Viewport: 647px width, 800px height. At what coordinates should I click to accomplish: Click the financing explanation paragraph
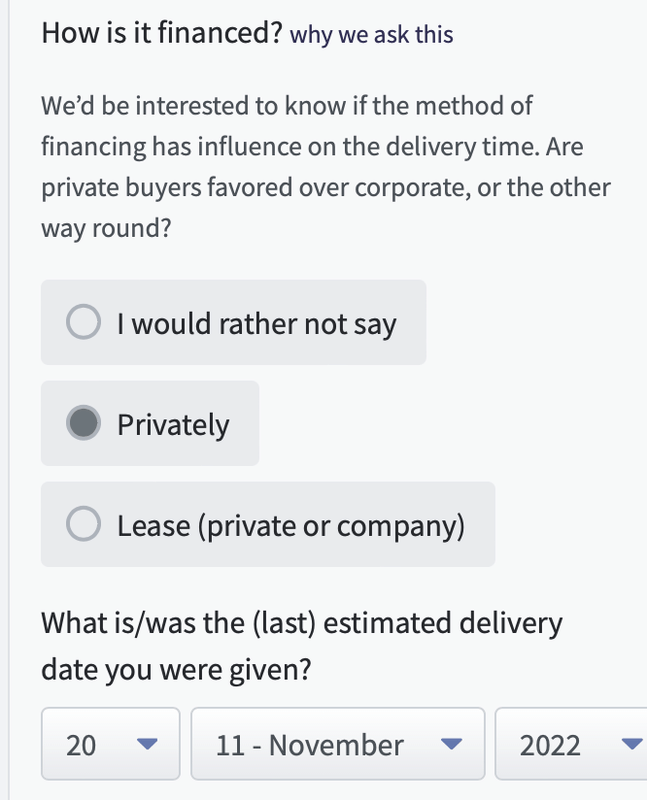(325, 166)
